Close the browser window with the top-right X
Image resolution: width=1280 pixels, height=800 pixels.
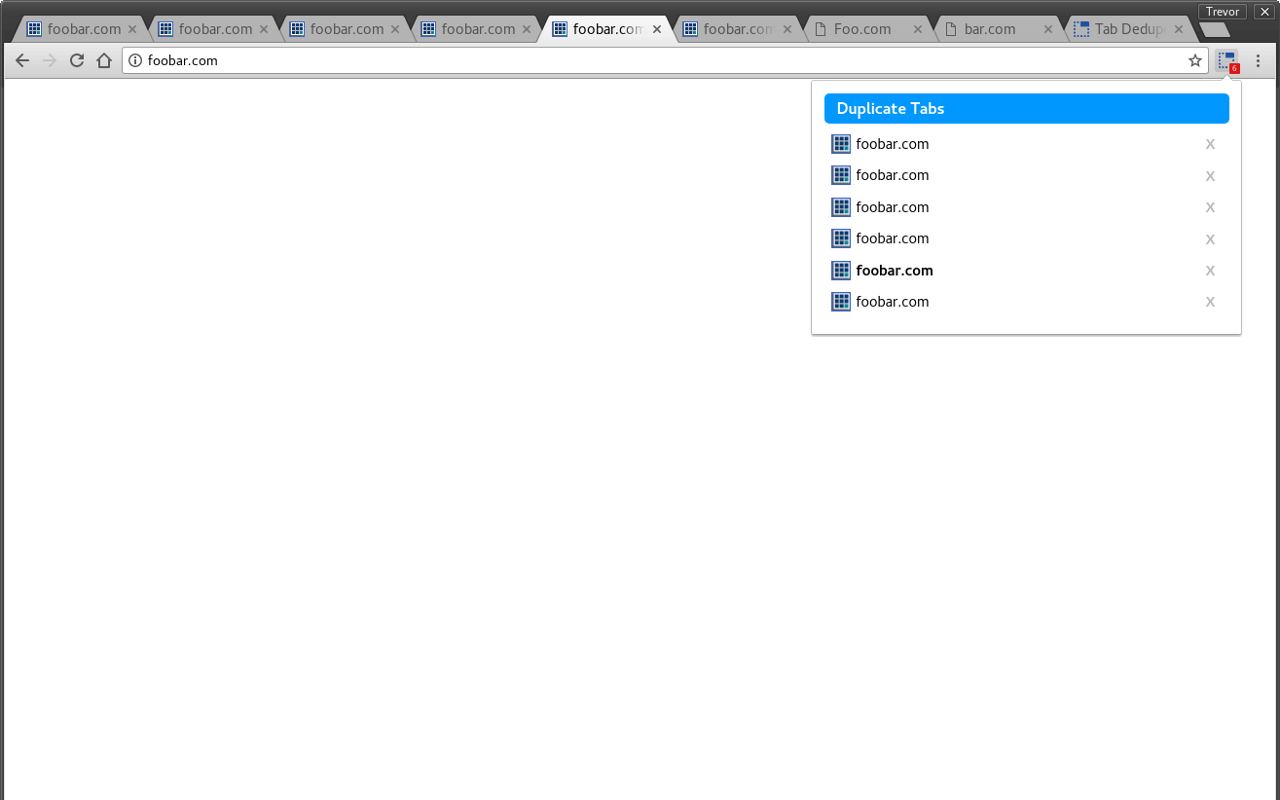[x=1264, y=12]
